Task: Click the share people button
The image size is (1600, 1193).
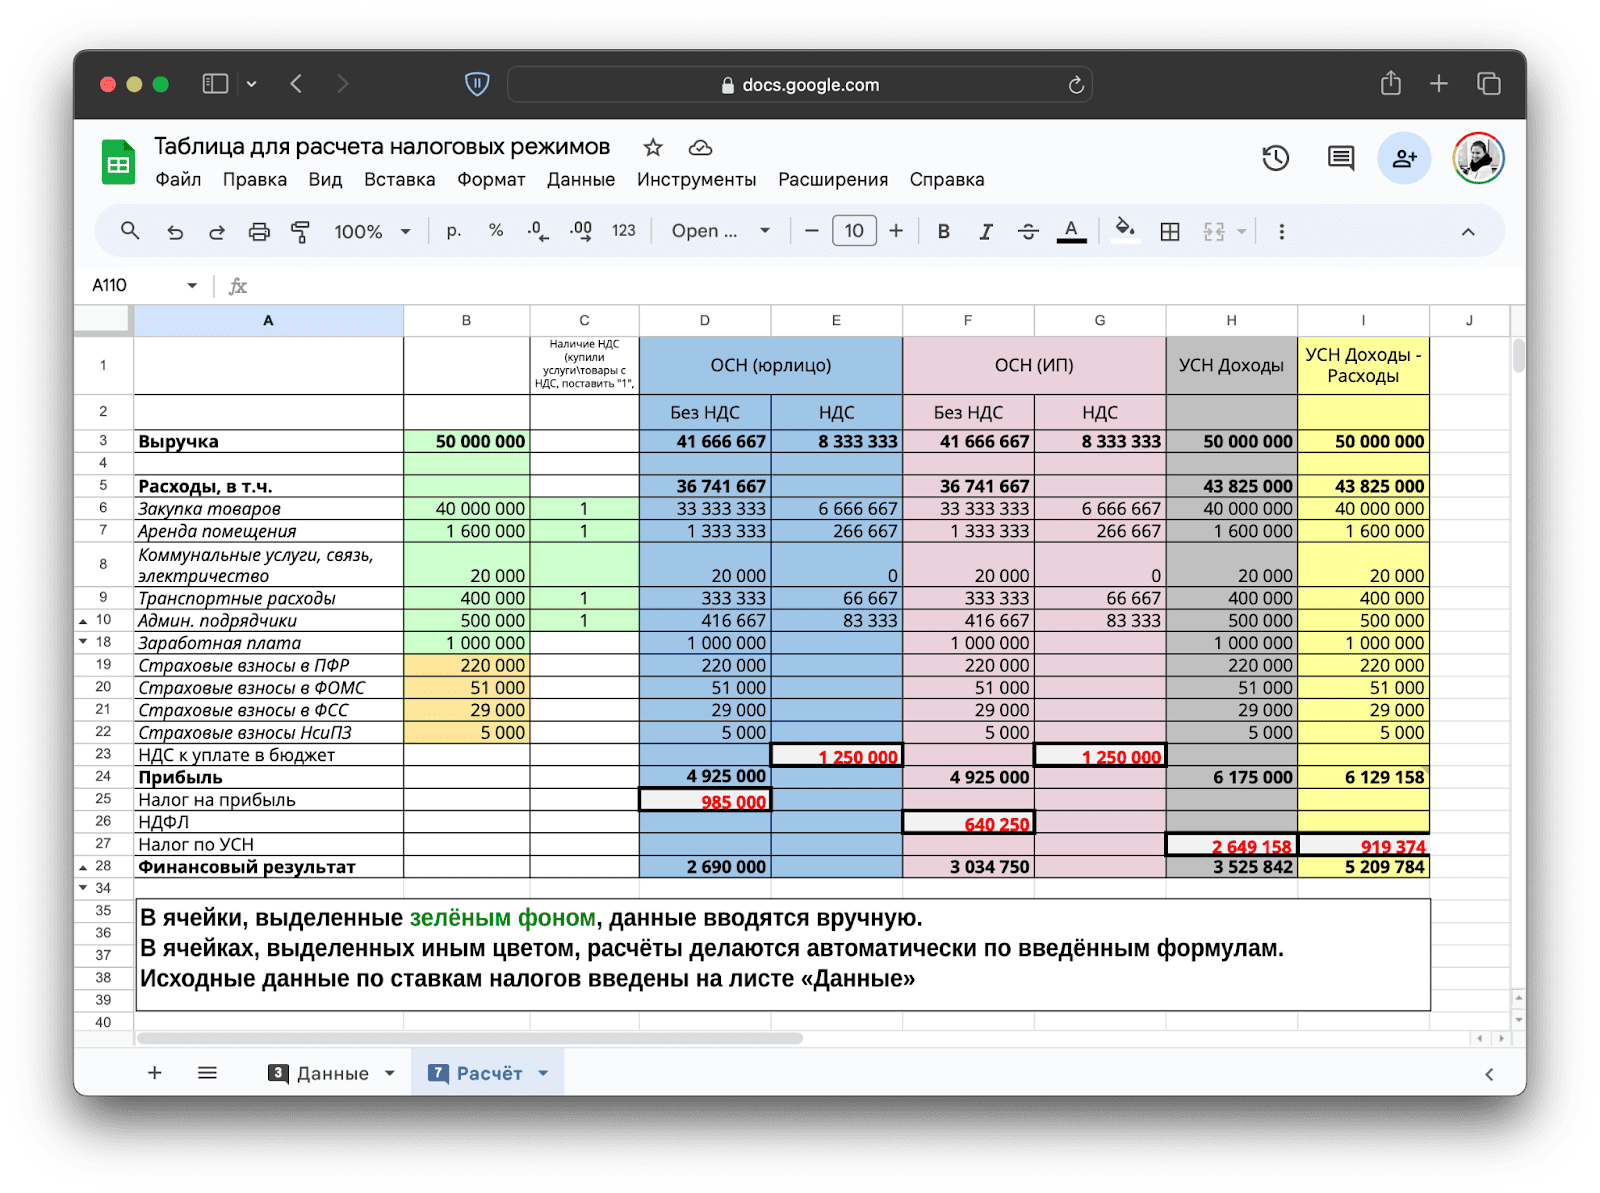Action: pos(1404,158)
